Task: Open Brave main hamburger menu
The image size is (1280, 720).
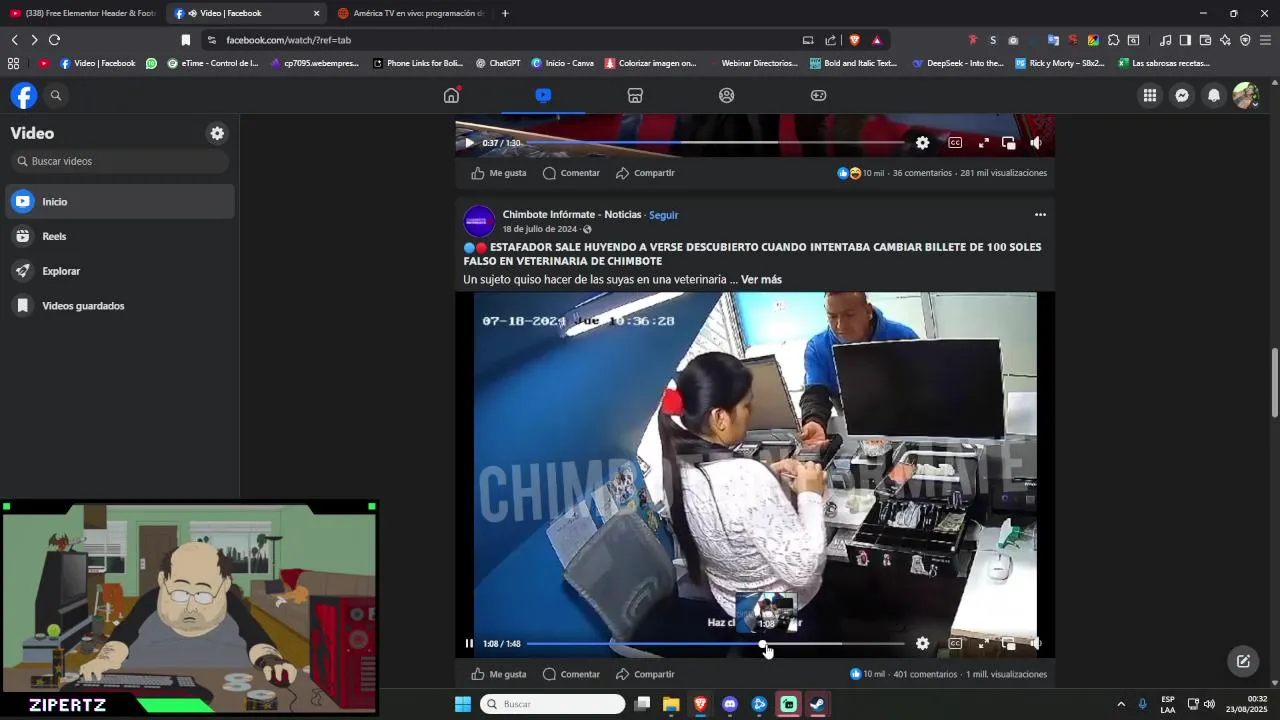Action: [1265, 40]
